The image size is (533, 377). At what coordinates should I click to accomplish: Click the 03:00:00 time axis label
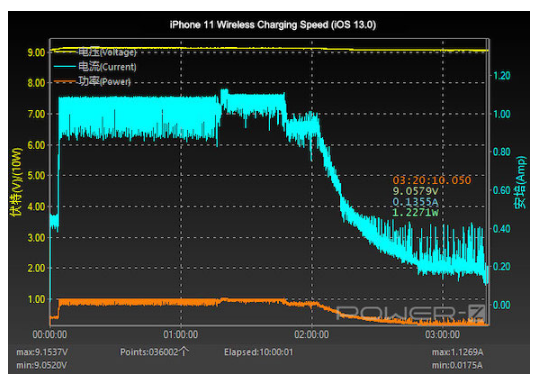point(443,335)
